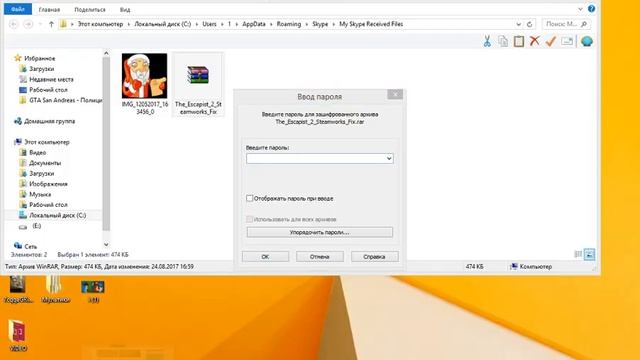The image size is (640, 360).
Task: Open the File ribbon tab
Action: click(18, 9)
